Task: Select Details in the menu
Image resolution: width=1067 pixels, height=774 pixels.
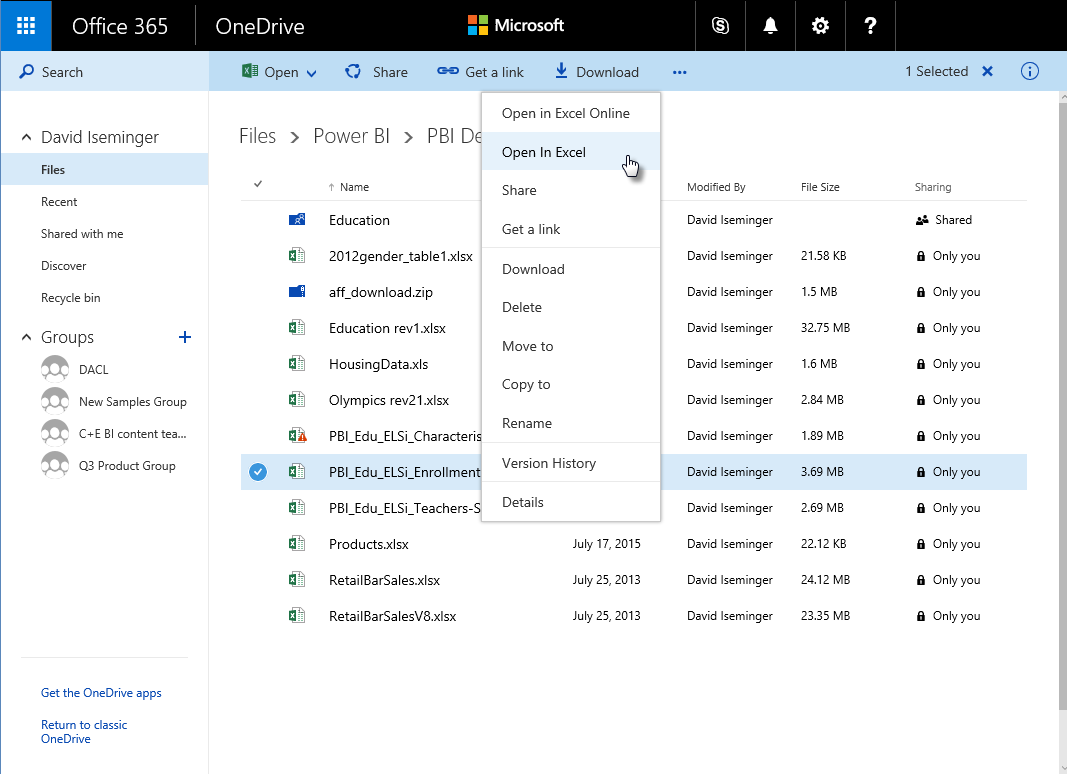Action: [x=571, y=502]
